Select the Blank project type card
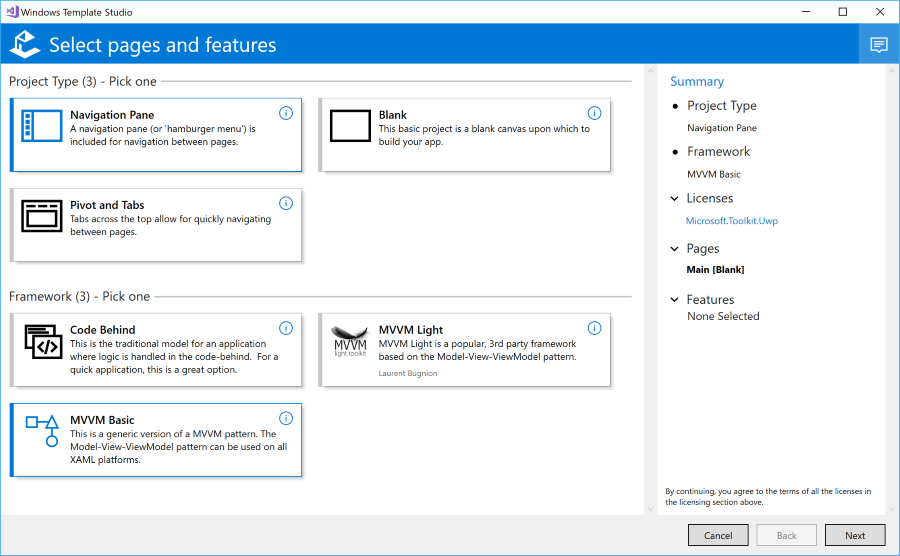Image resolution: width=900 pixels, height=556 pixels. point(464,135)
